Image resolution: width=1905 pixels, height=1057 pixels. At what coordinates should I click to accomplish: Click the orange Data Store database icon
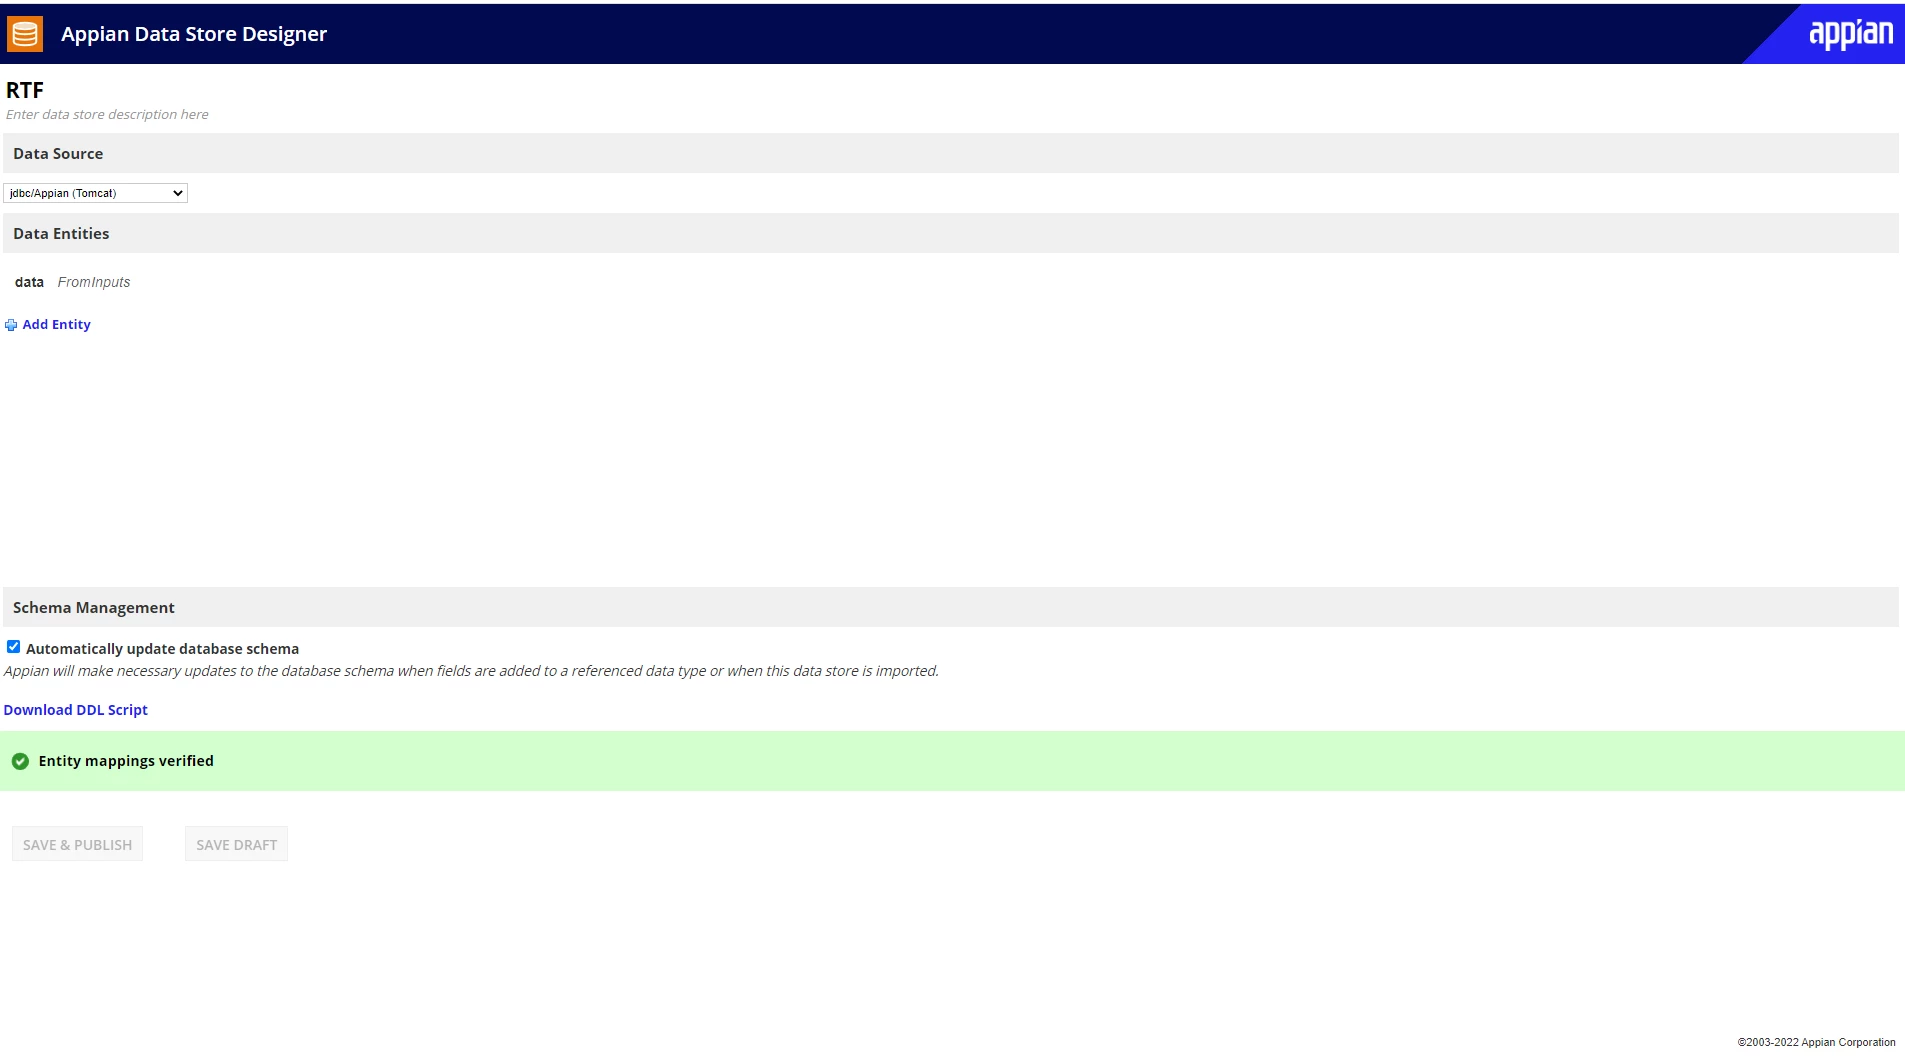pos(25,34)
